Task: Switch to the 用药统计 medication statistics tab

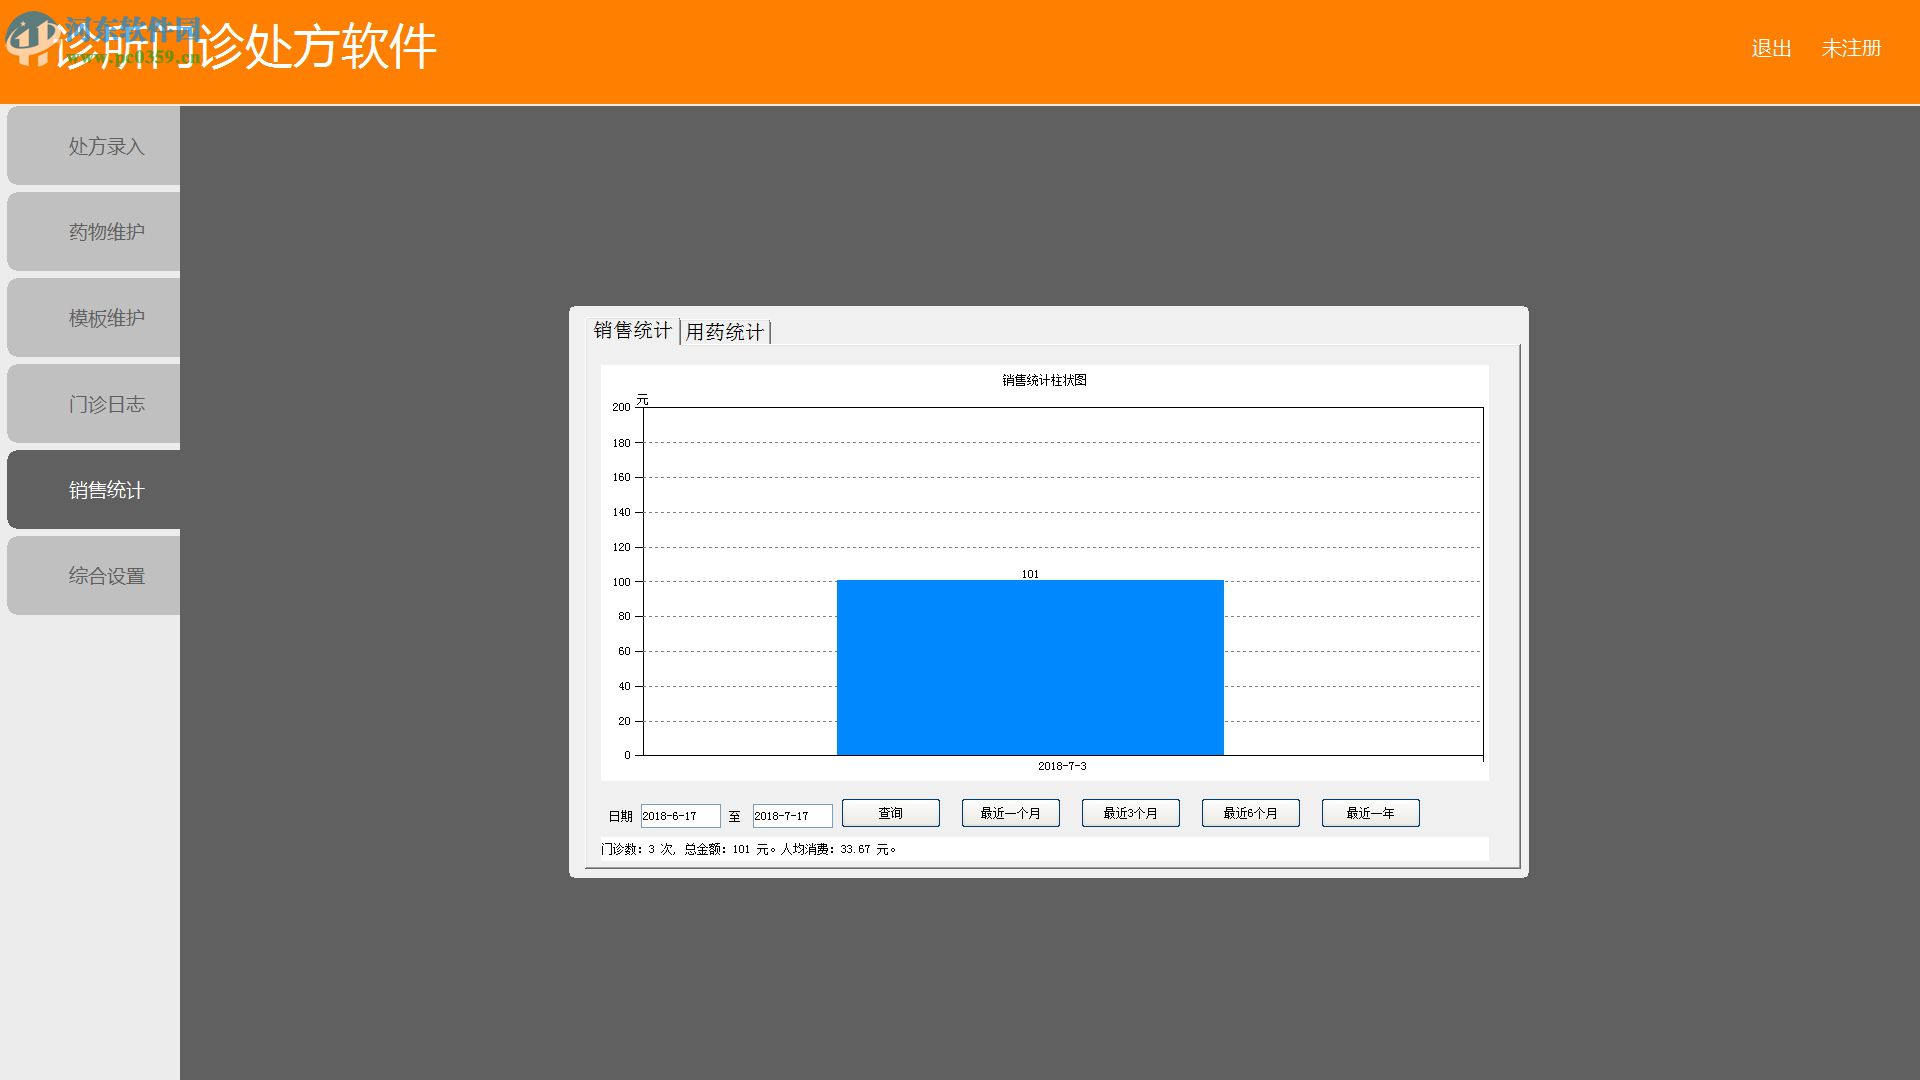Action: point(725,331)
